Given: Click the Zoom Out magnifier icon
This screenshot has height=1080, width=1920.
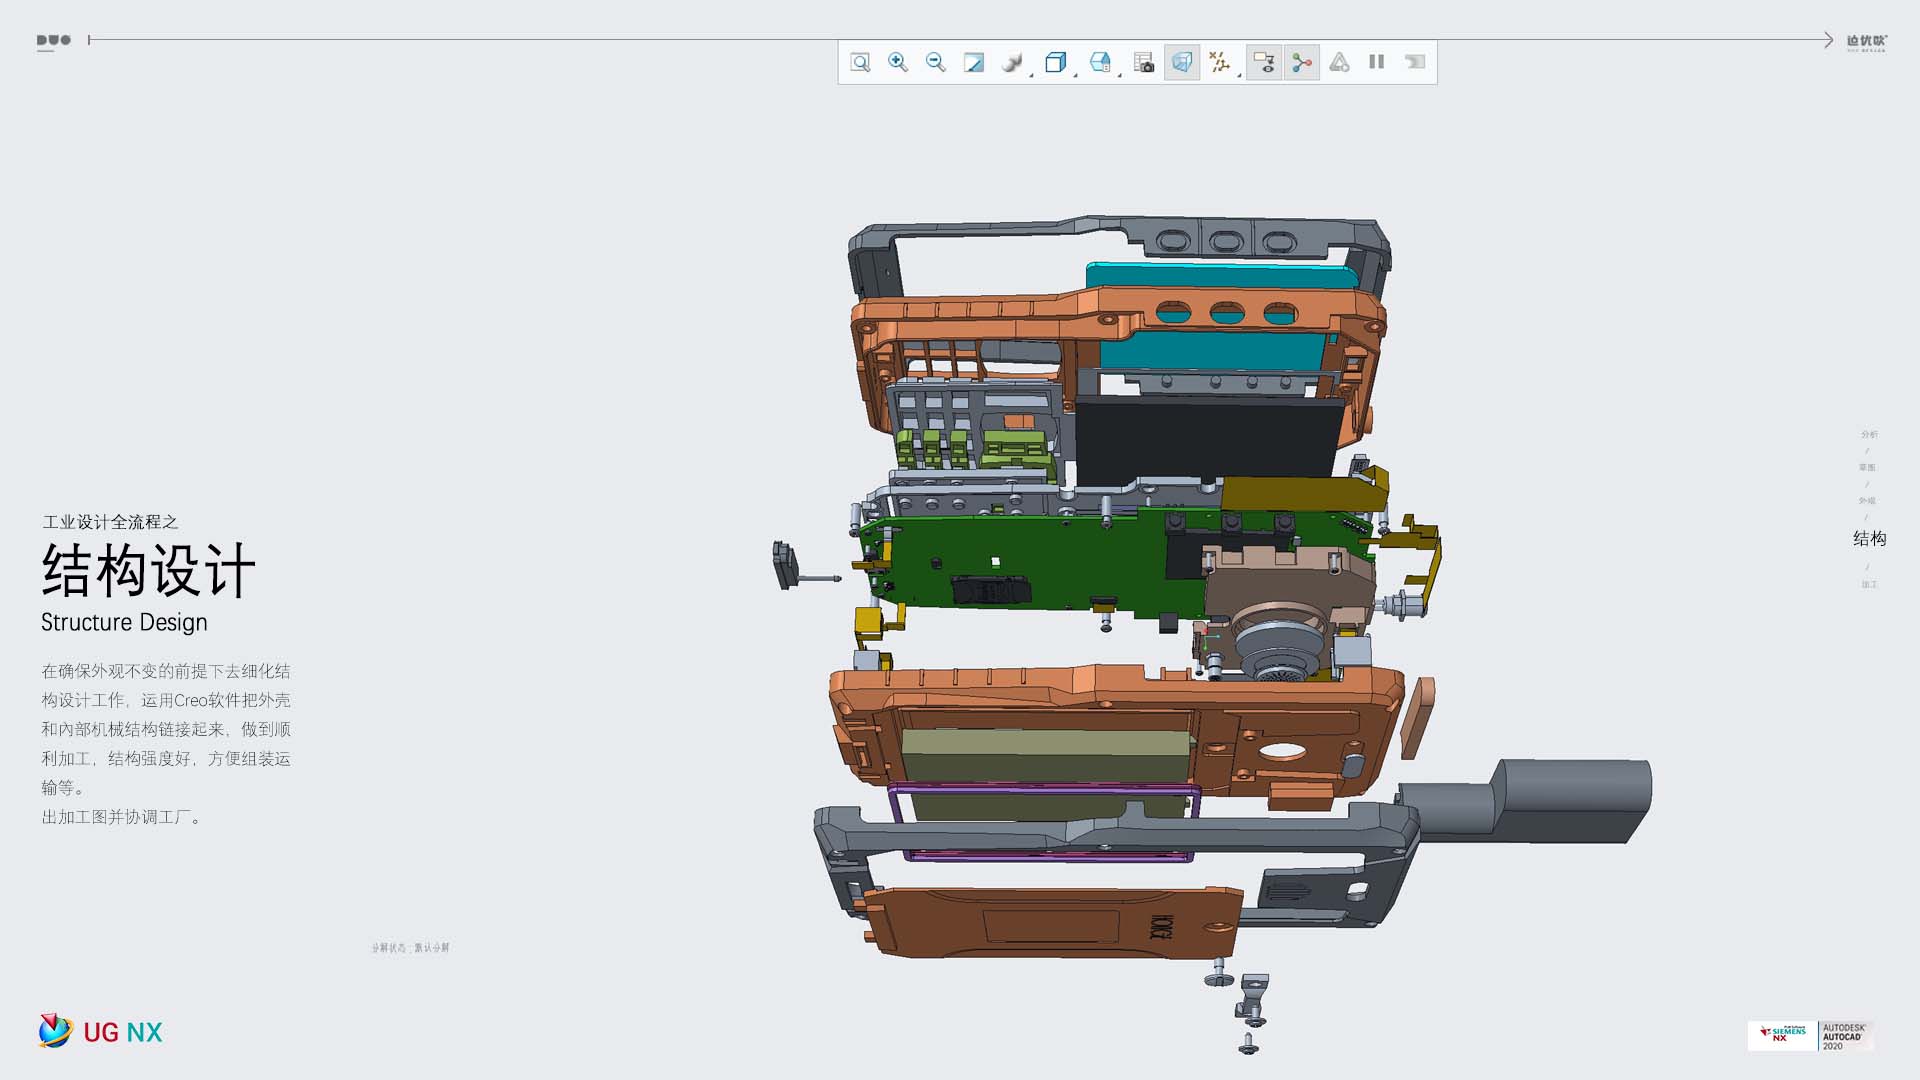Looking at the screenshot, I should click(936, 63).
